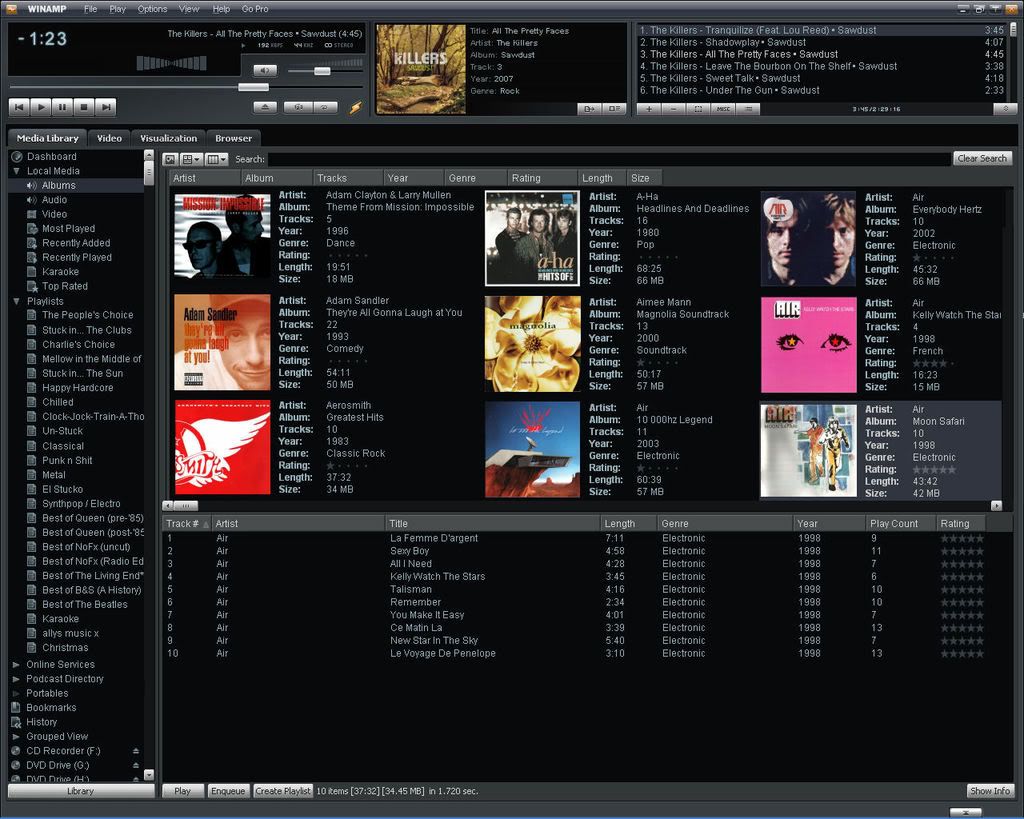Click the volume slider handle

click(321, 71)
